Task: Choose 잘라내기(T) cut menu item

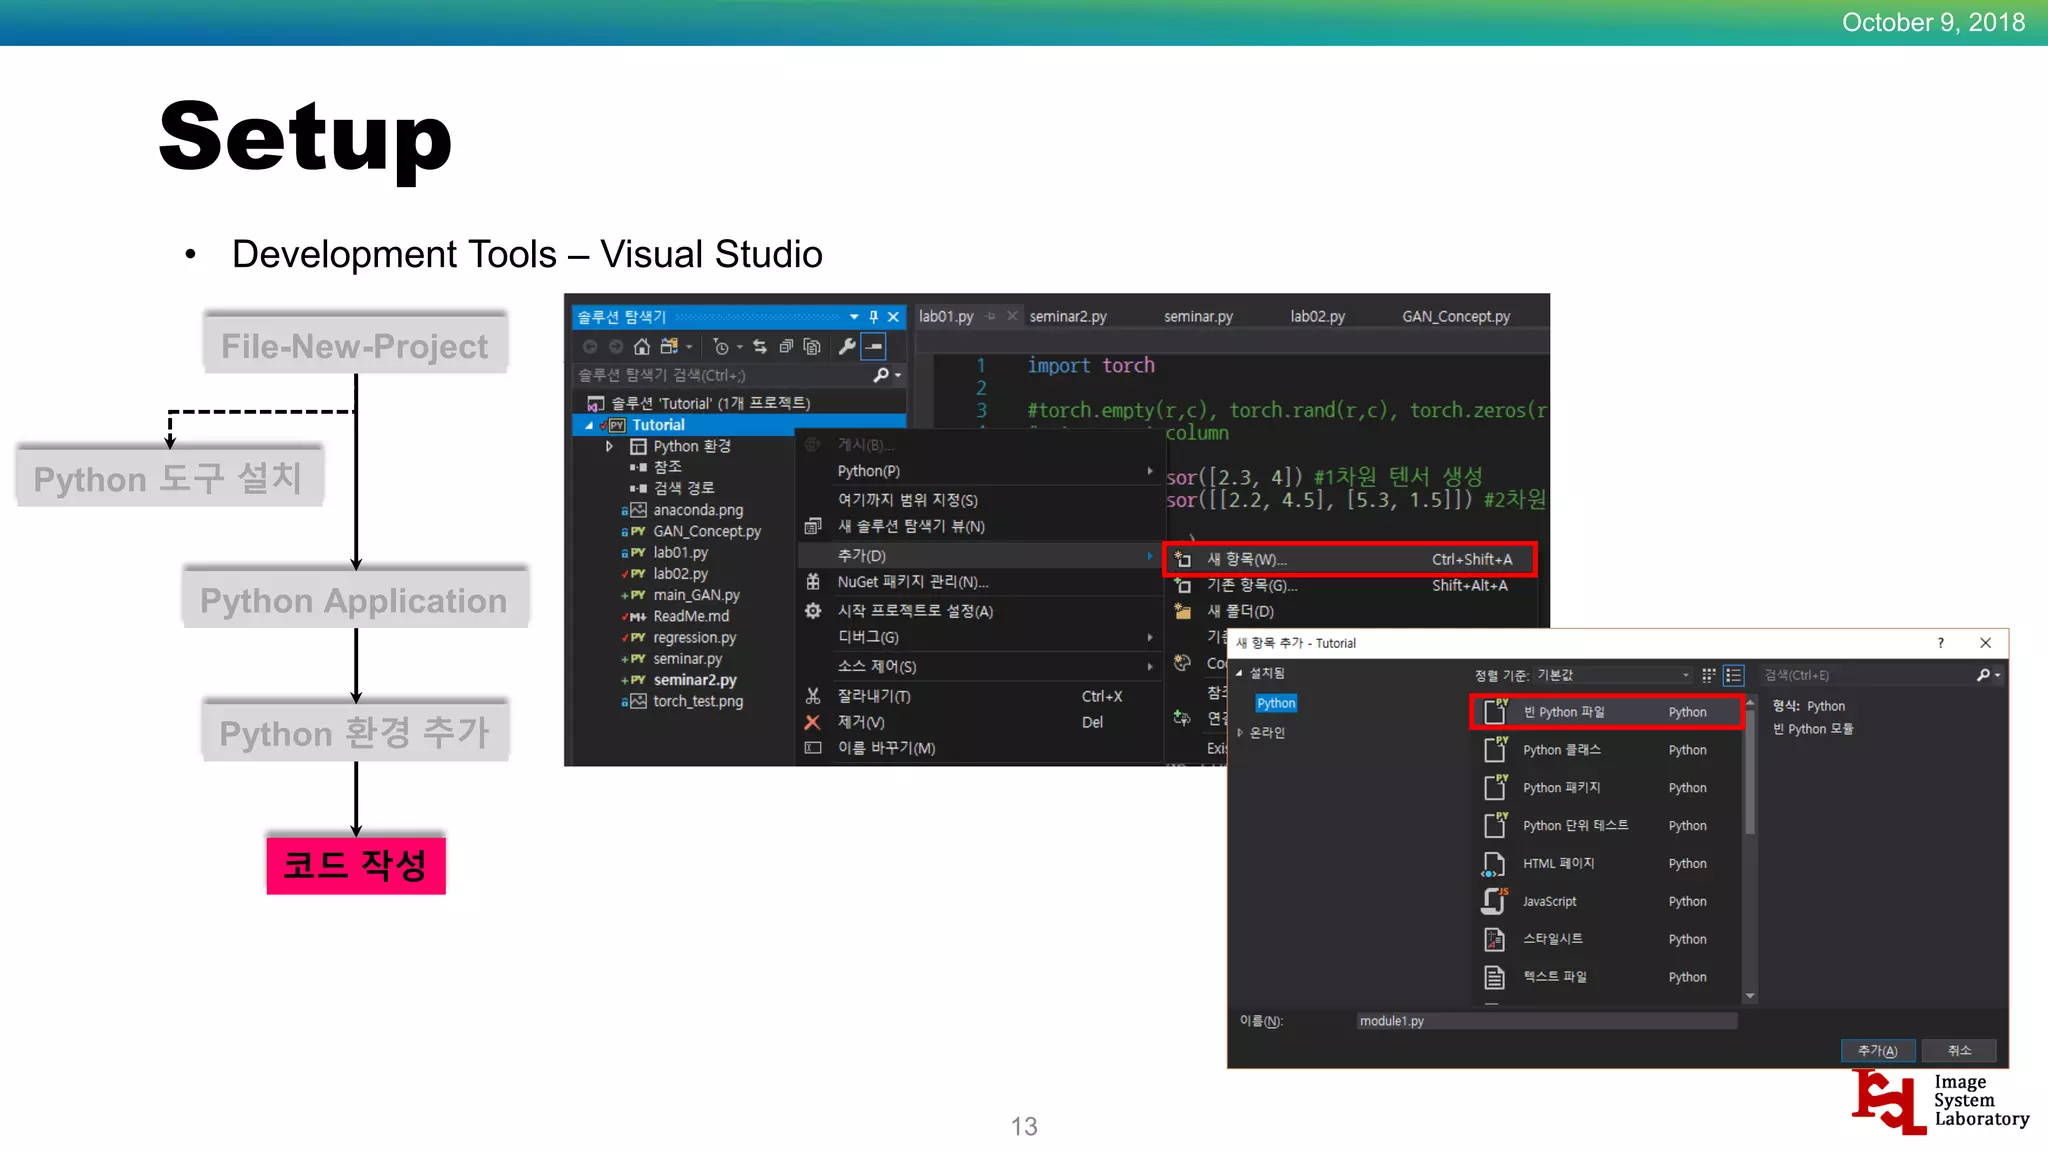Action: pyautogui.click(x=980, y=696)
